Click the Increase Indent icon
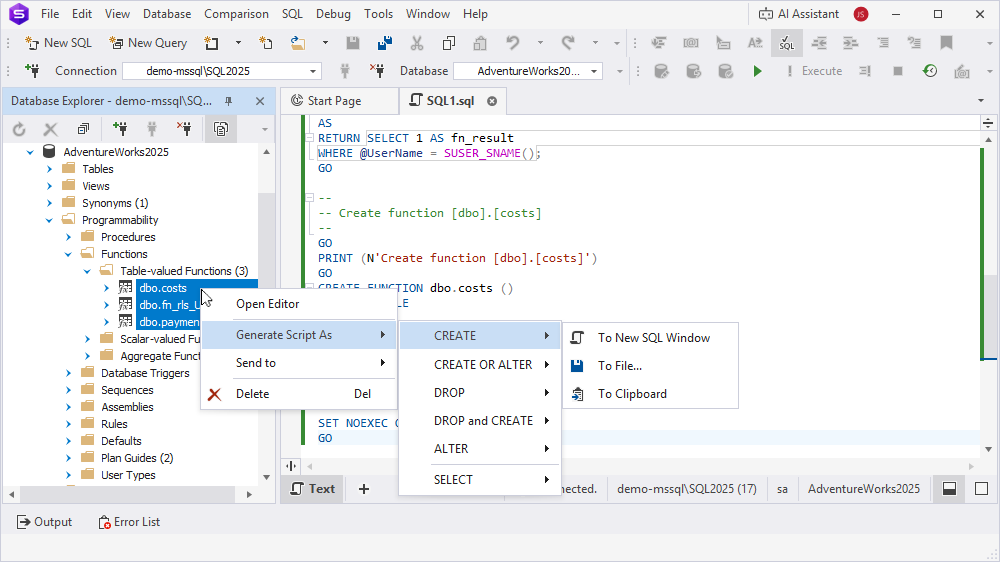Screen dimensions: 1000x562 851,43
